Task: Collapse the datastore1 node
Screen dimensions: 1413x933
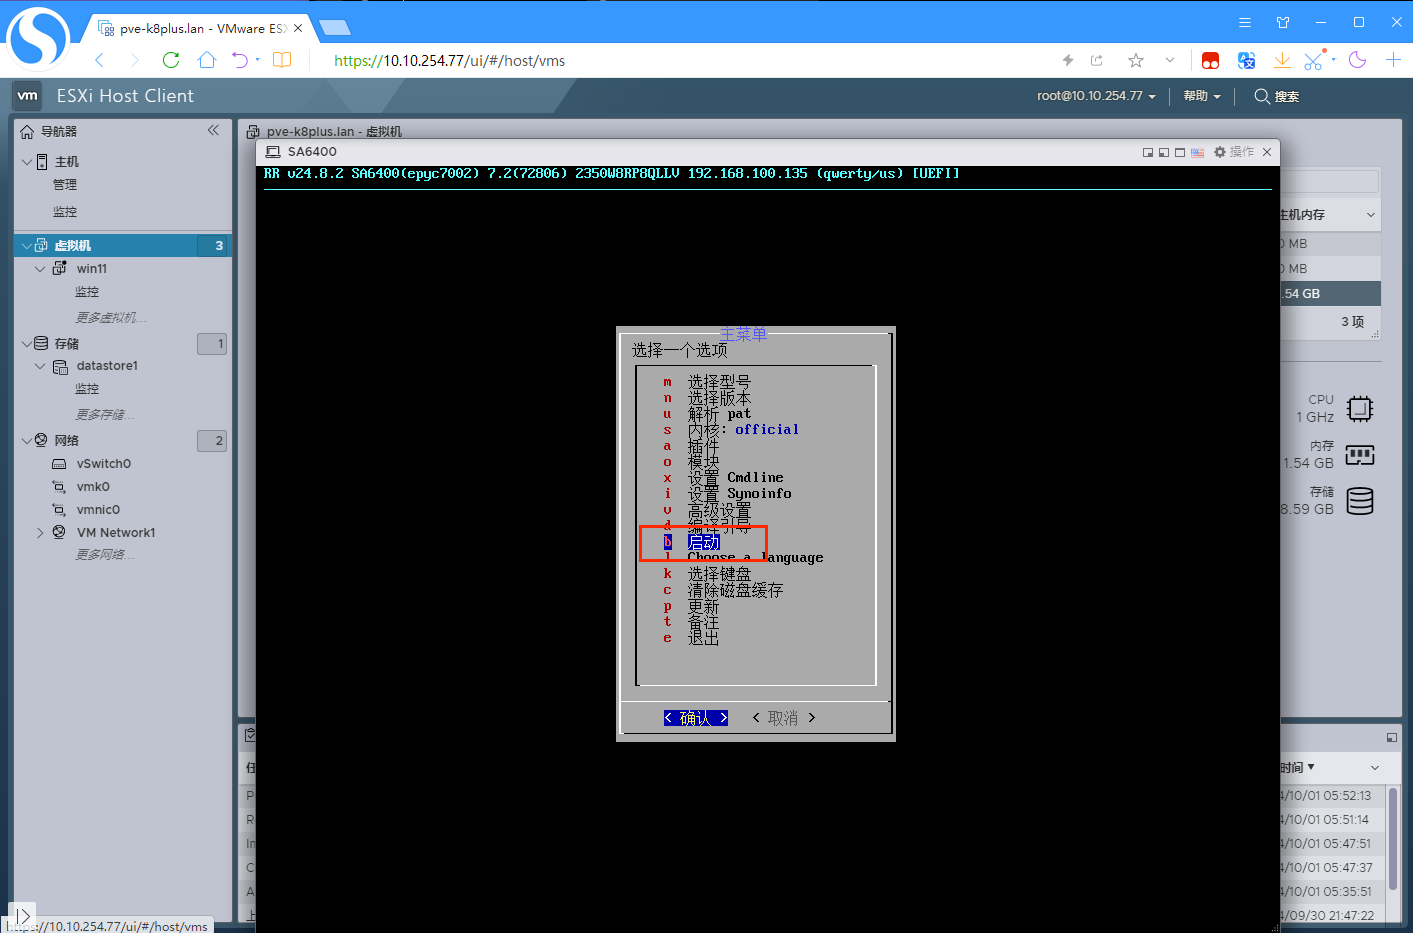Action: [40, 366]
